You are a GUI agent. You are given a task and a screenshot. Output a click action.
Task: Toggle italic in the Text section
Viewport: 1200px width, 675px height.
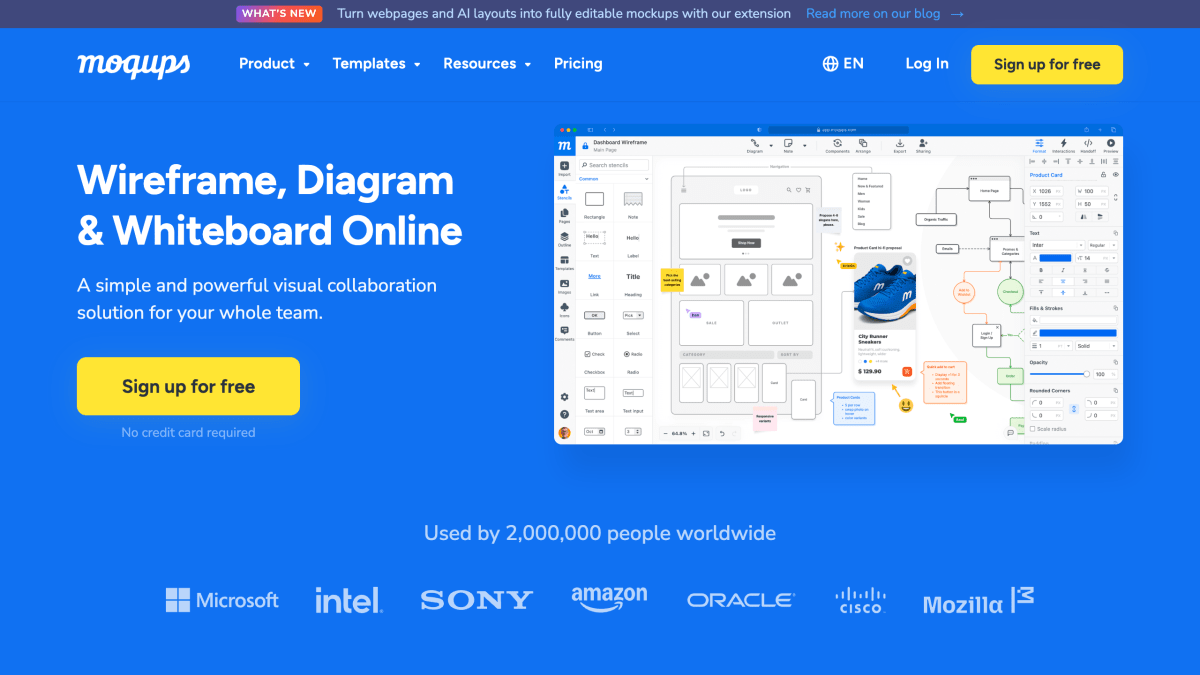(1063, 270)
